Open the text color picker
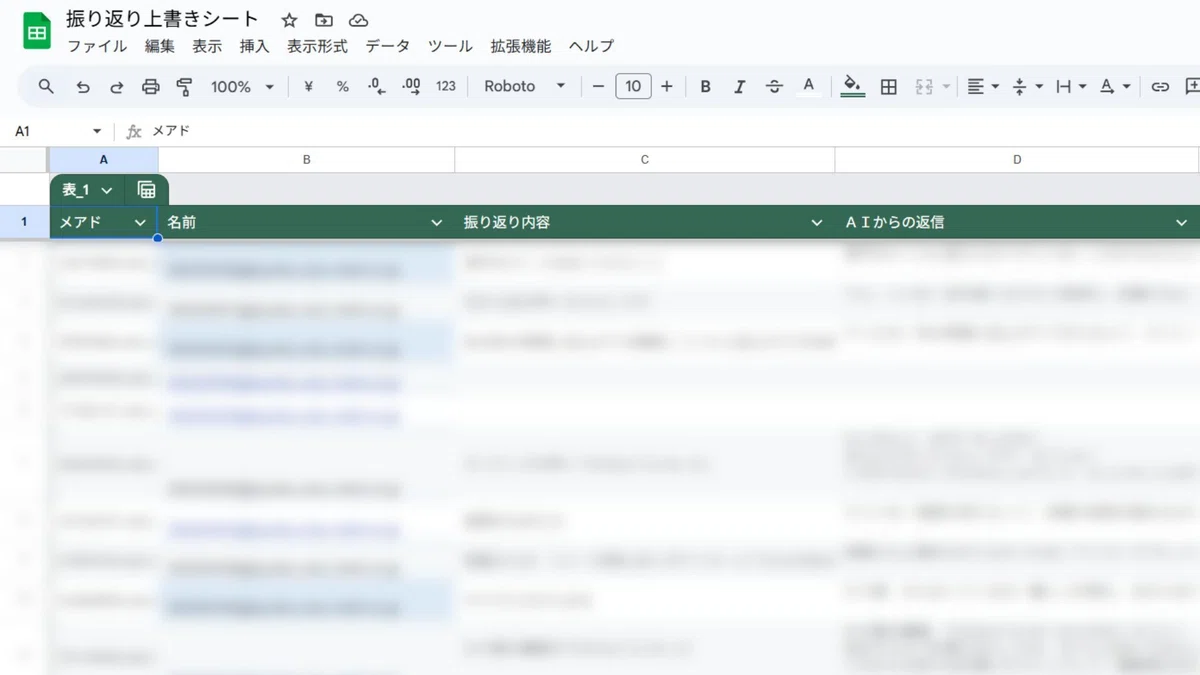Image resolution: width=1200 pixels, height=675 pixels. point(809,87)
